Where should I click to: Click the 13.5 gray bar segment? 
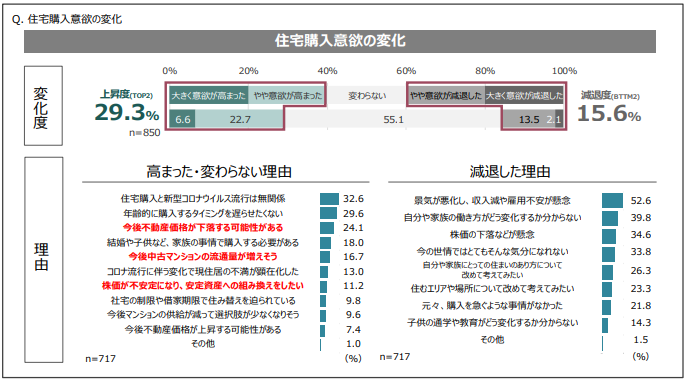529,119
